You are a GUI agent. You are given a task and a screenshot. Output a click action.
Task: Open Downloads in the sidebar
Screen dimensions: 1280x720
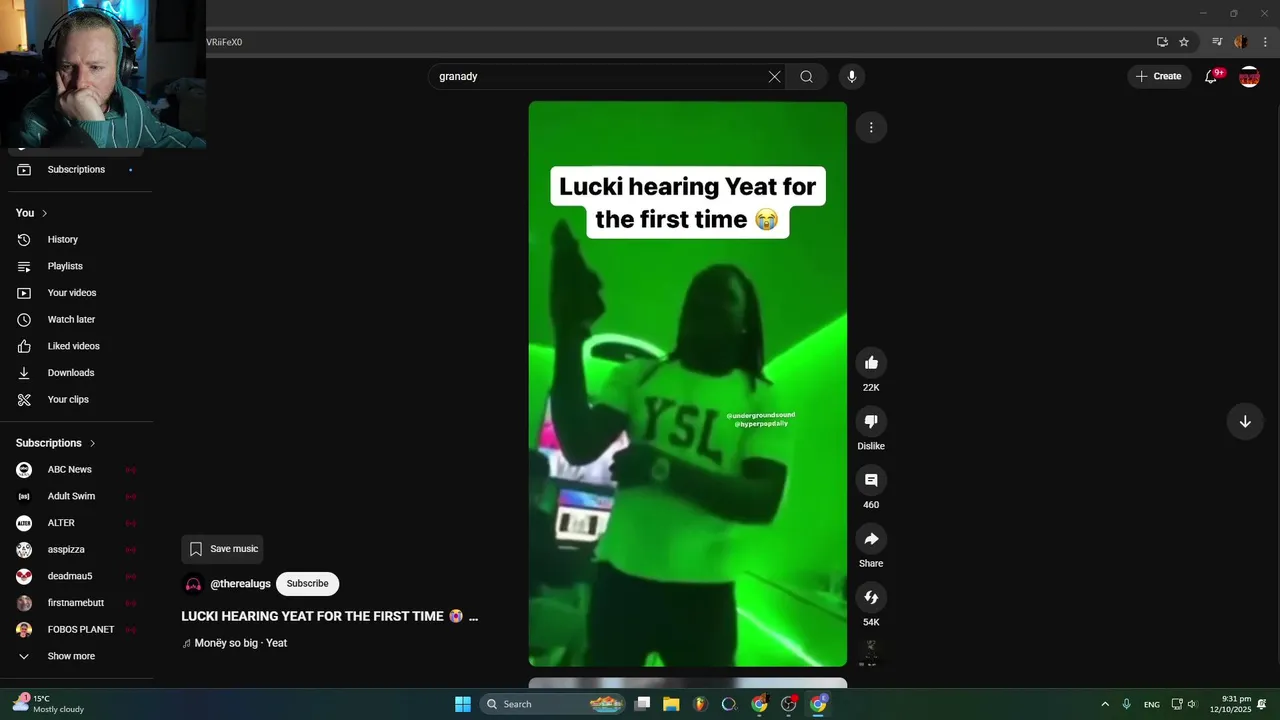coord(77,373)
